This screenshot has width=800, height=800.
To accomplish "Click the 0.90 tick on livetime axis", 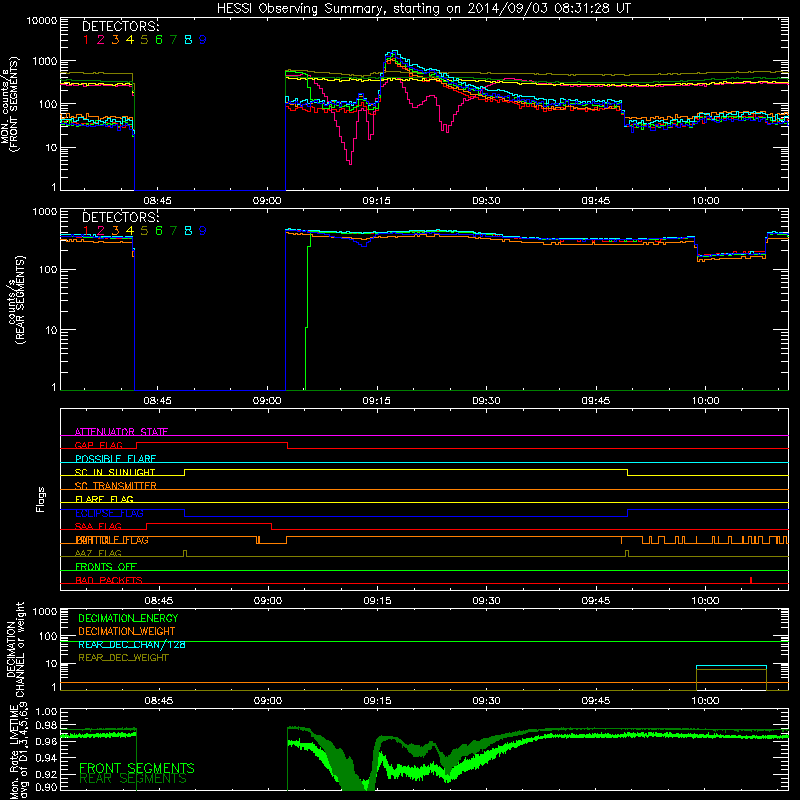I will [46, 787].
